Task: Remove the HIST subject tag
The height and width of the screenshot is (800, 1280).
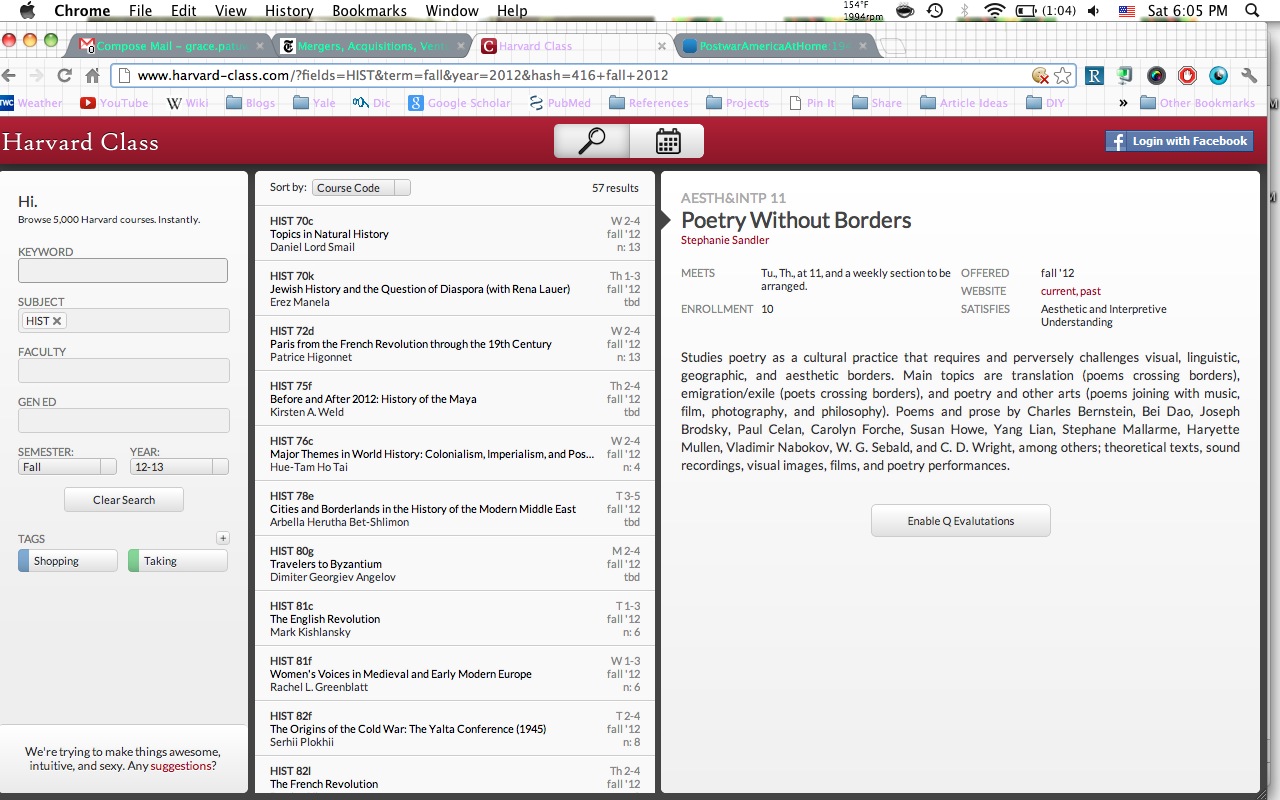Action: coord(57,321)
